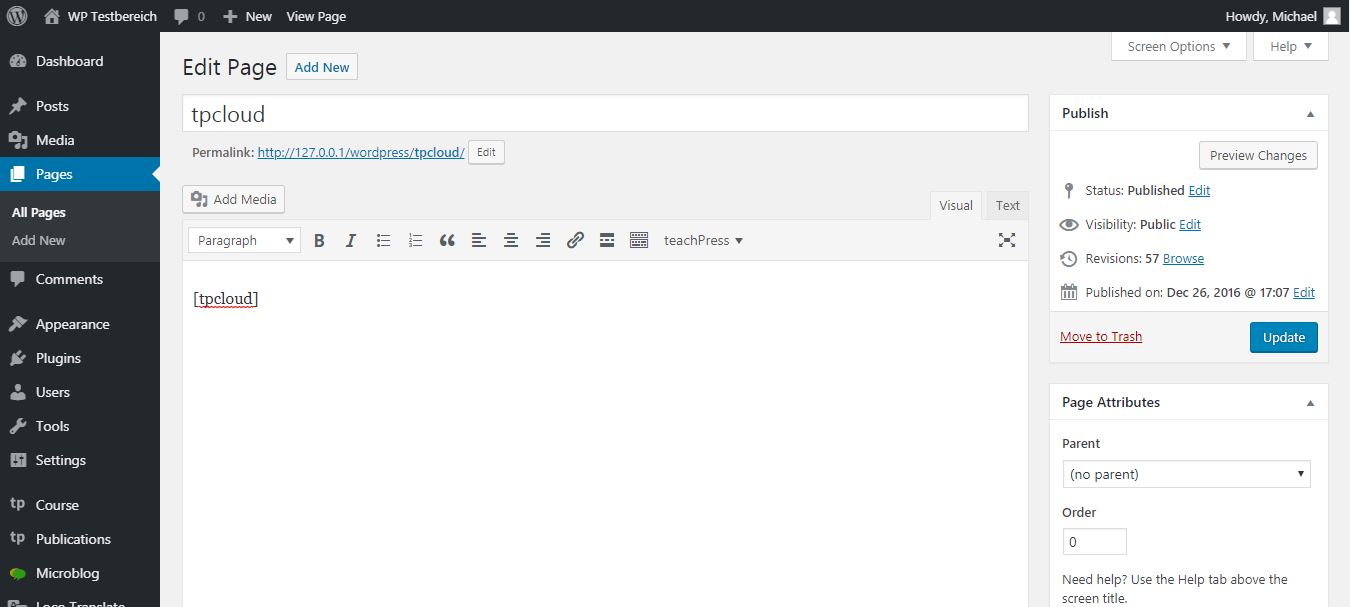Open the Parent page dropdown
Image resolution: width=1350 pixels, height=607 pixels.
click(x=1186, y=473)
